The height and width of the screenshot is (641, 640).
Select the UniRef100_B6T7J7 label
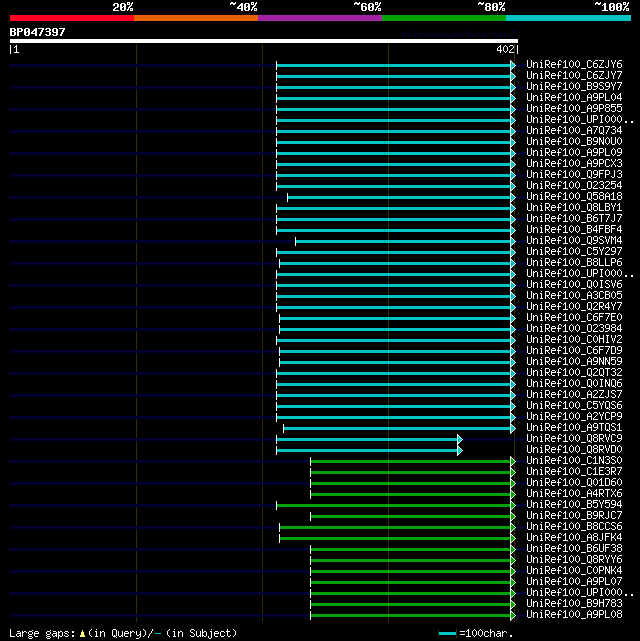click(574, 219)
